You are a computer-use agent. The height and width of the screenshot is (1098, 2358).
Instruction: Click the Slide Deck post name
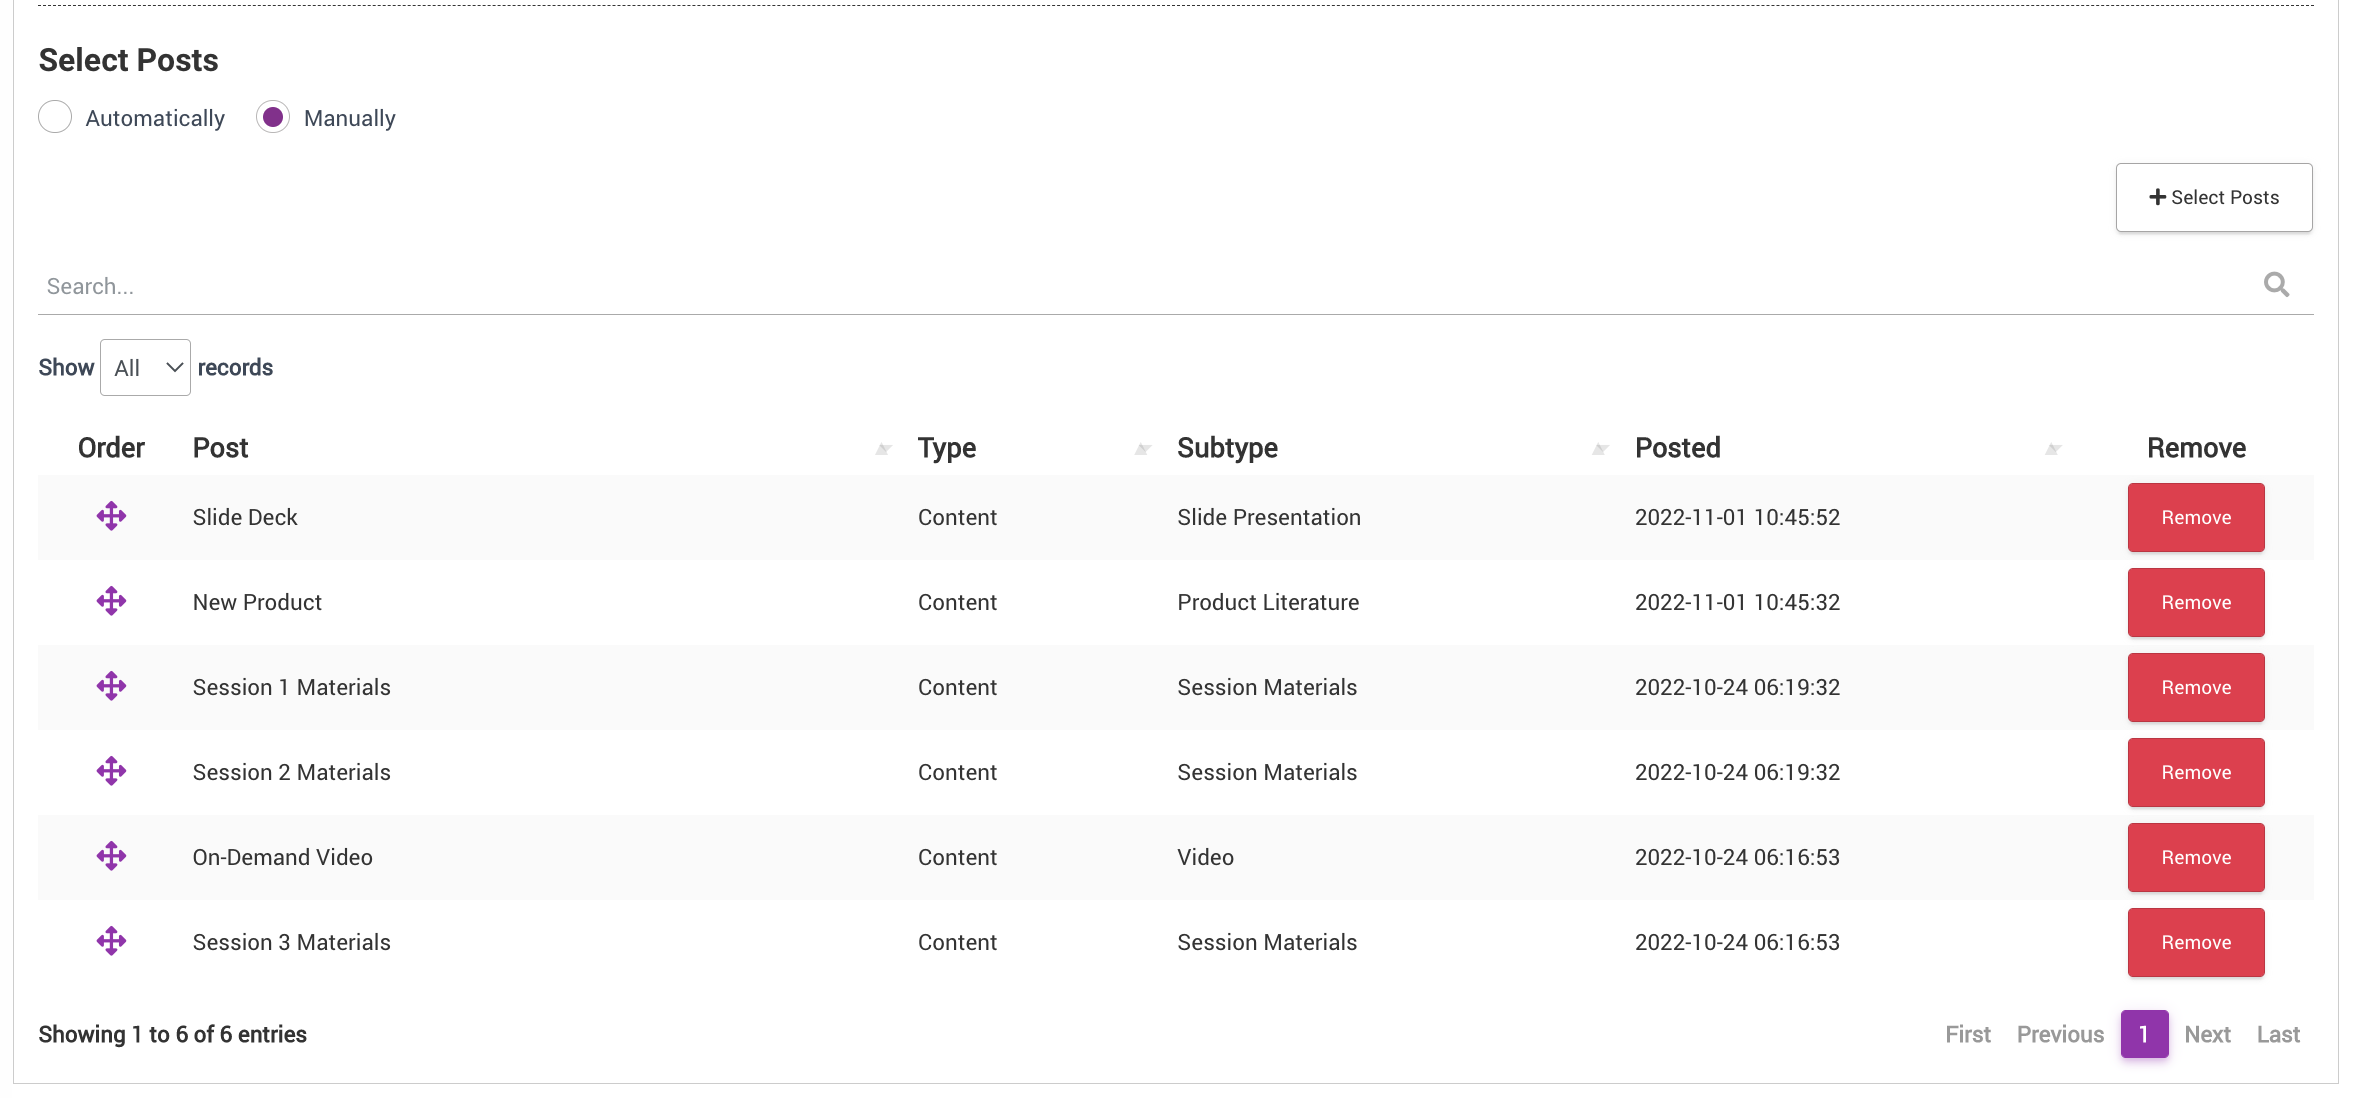tap(245, 517)
